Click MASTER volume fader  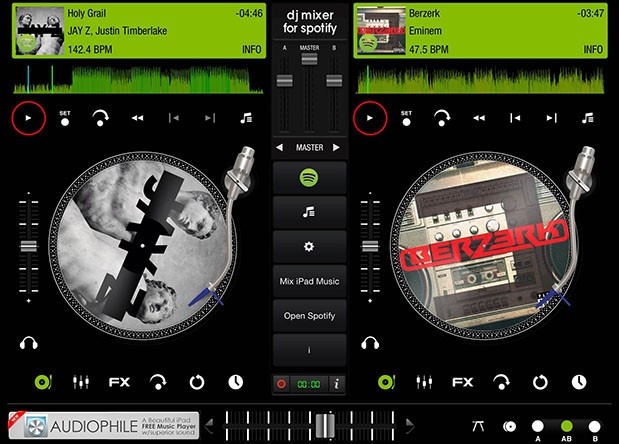(310, 59)
